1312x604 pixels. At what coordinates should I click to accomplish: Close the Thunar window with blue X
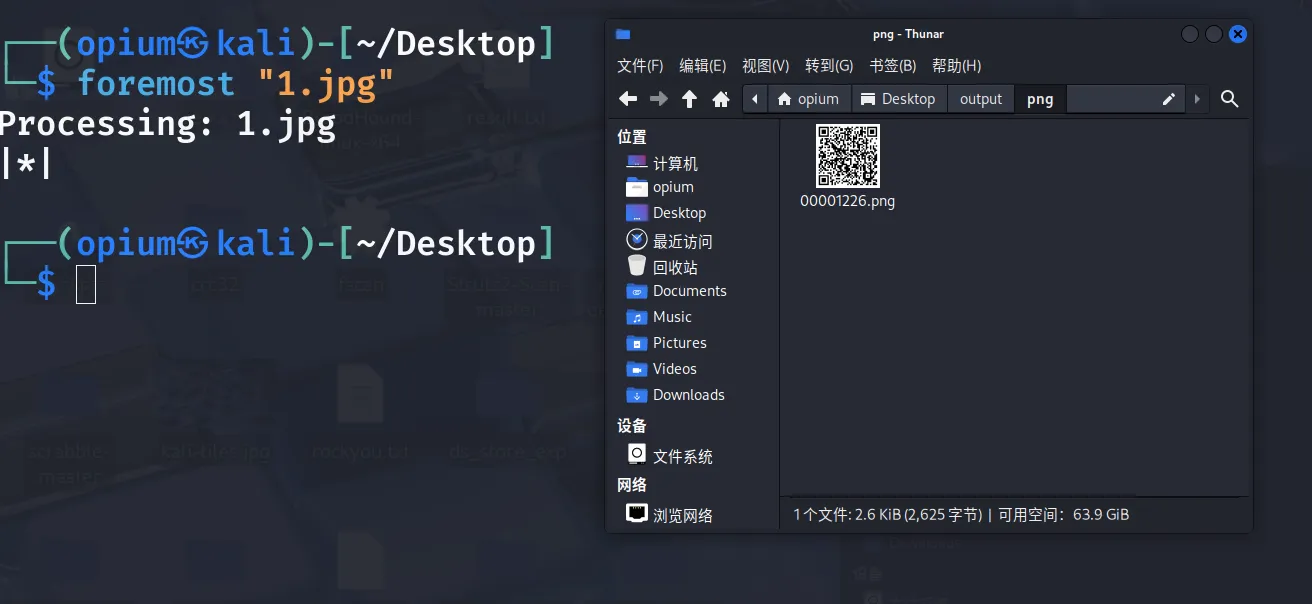point(1238,34)
